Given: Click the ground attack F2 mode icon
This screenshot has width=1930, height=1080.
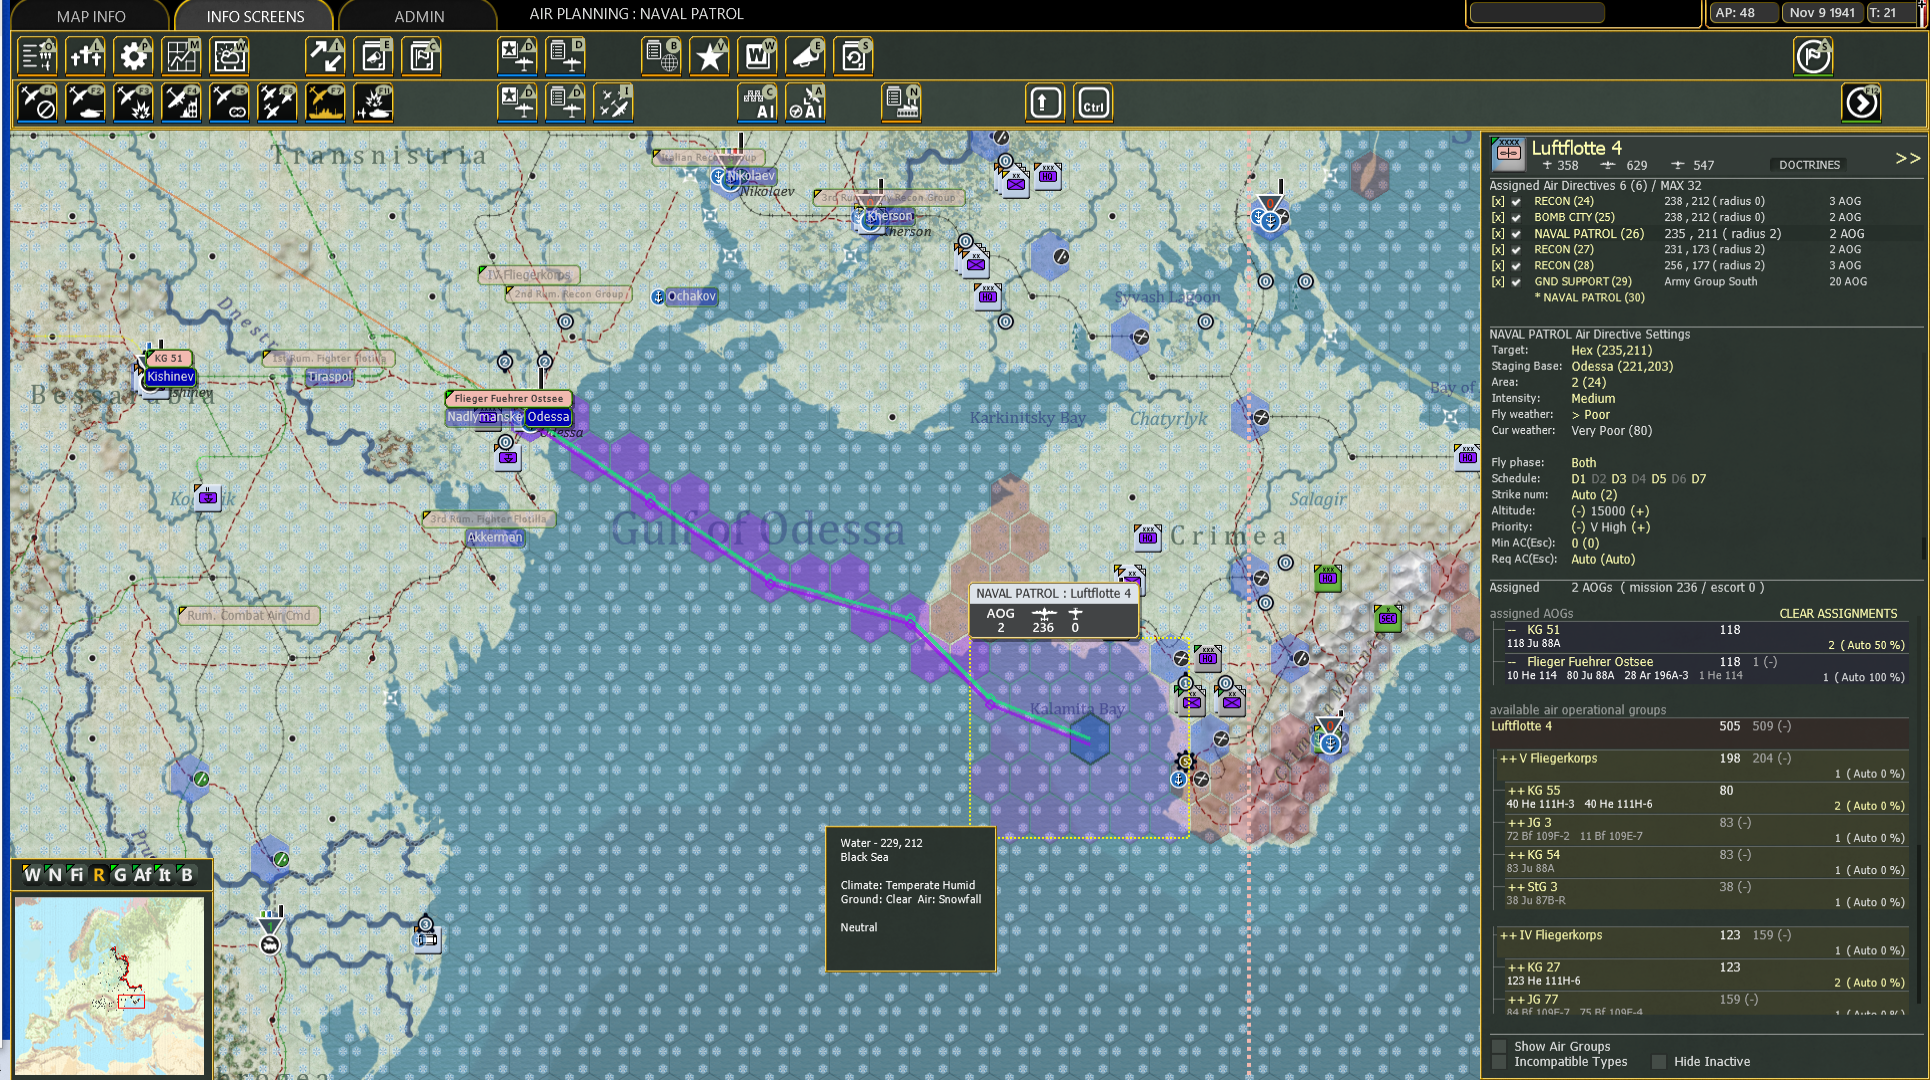Looking at the screenshot, I should pyautogui.click(x=85, y=103).
